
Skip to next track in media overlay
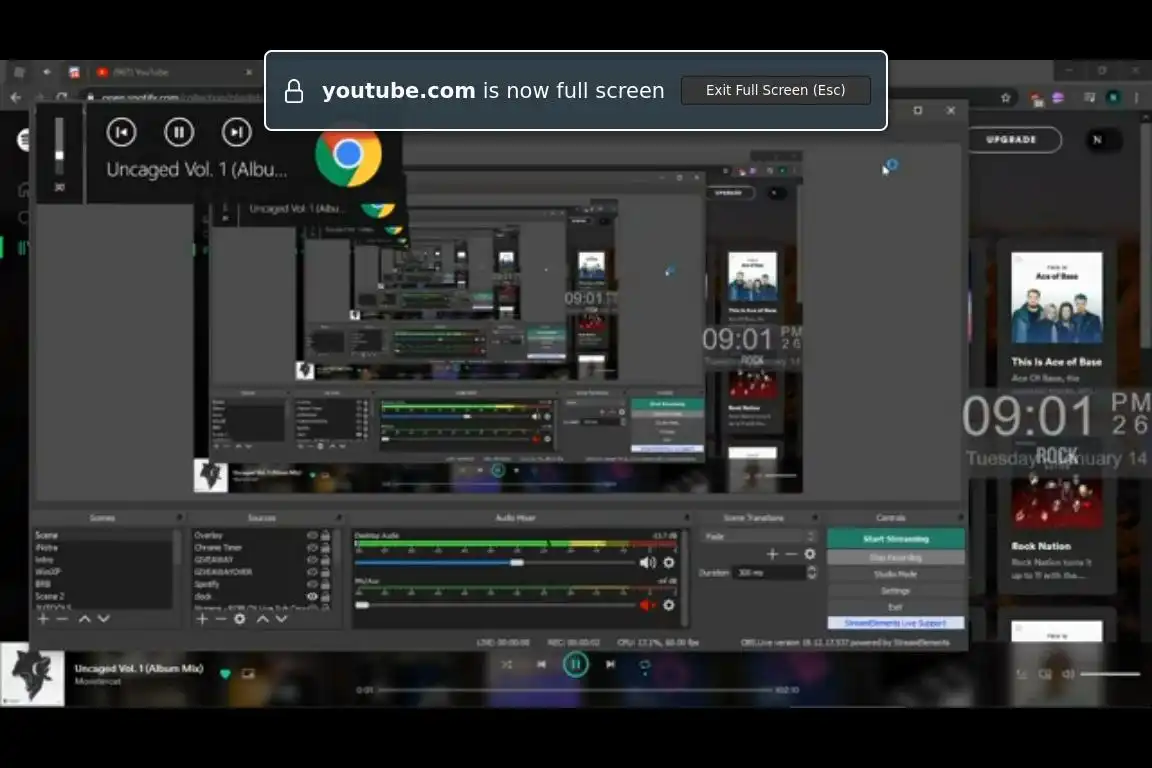pyautogui.click(x=236, y=132)
